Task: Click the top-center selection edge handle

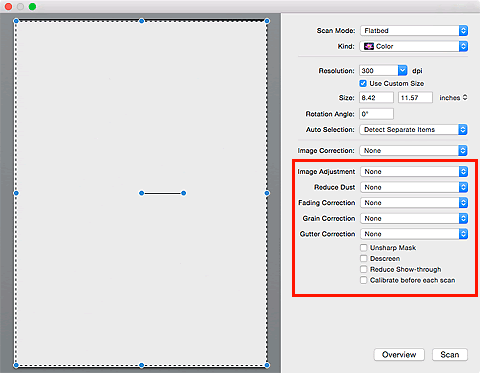Action: click(142, 21)
